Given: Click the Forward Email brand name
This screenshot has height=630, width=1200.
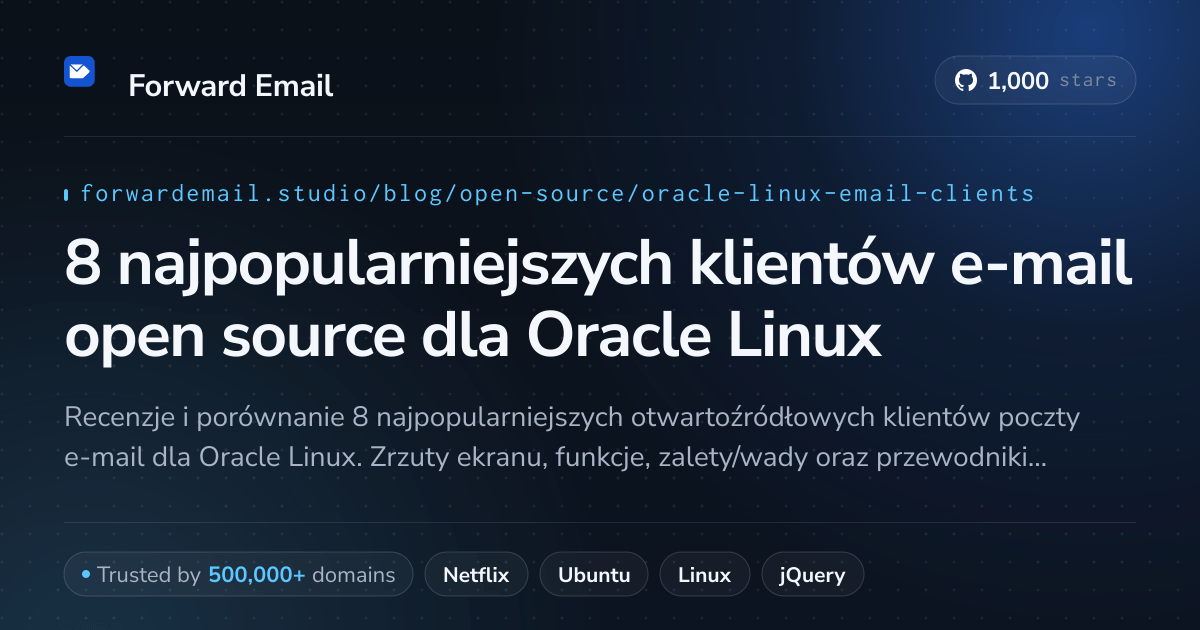Looking at the screenshot, I should point(231,86).
